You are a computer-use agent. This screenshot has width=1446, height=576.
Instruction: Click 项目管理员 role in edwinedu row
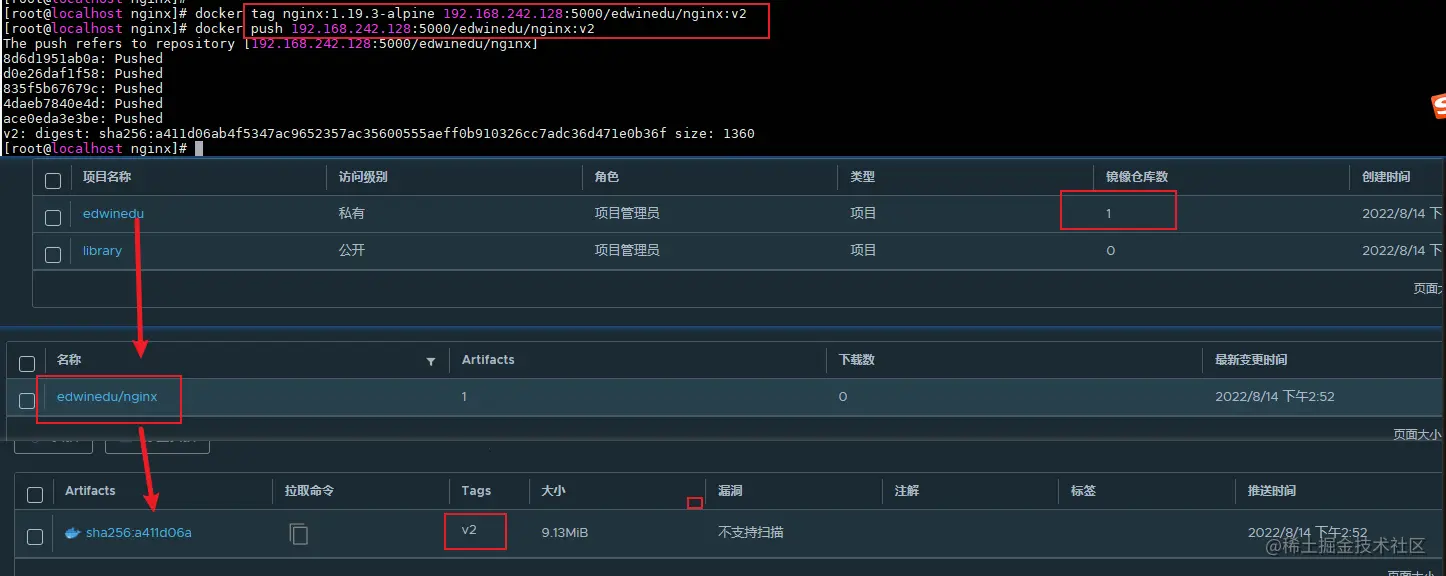tap(627, 213)
